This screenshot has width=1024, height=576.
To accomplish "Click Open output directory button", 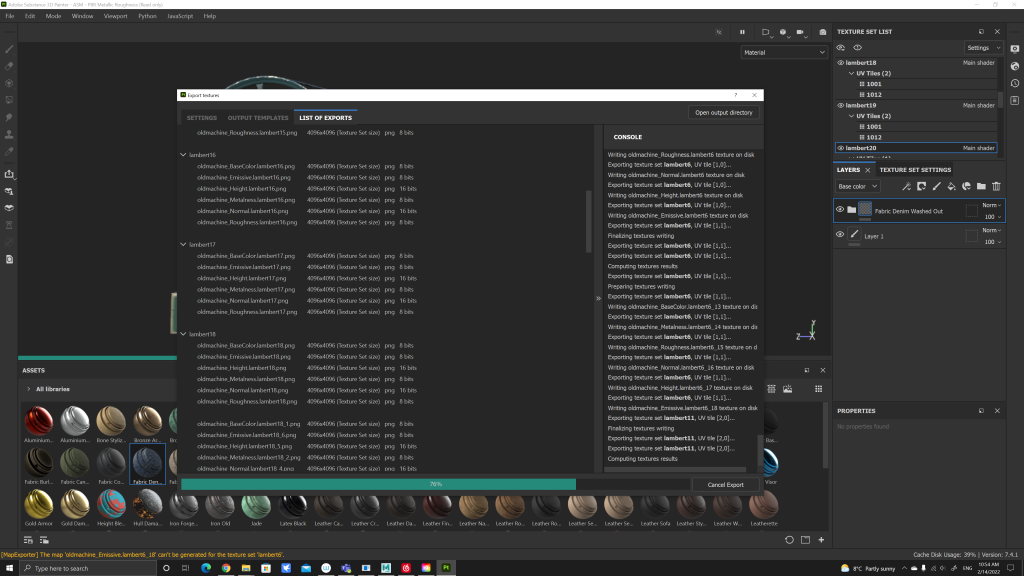I will pyautogui.click(x=724, y=113).
